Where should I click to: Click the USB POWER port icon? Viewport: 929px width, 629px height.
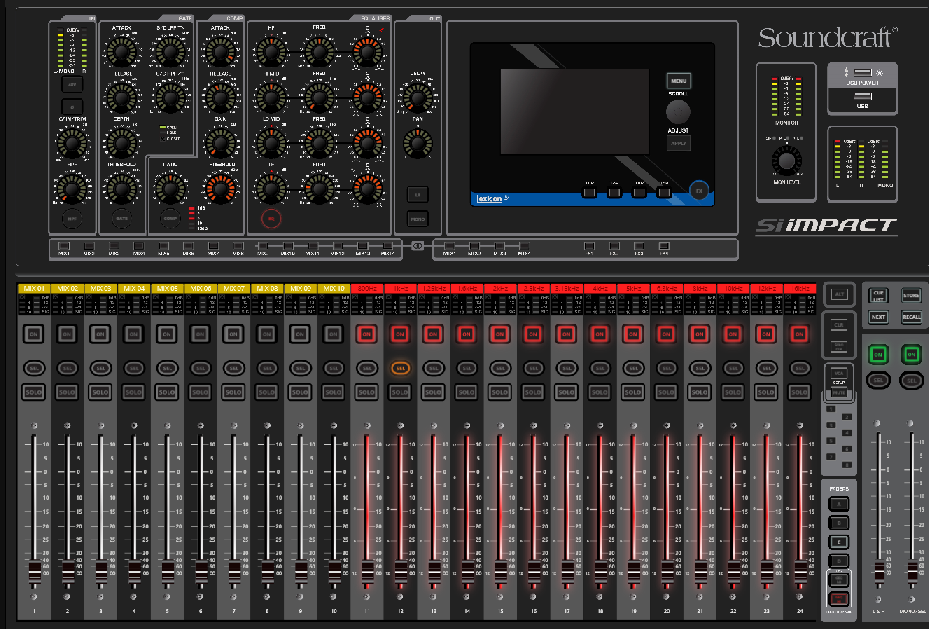coord(863,72)
